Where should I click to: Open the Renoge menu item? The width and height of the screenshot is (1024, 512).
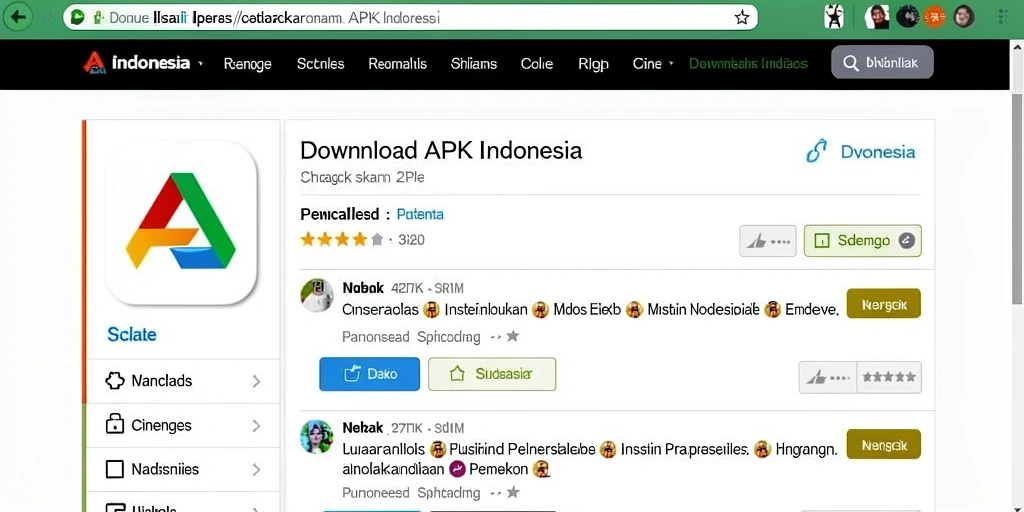click(248, 63)
